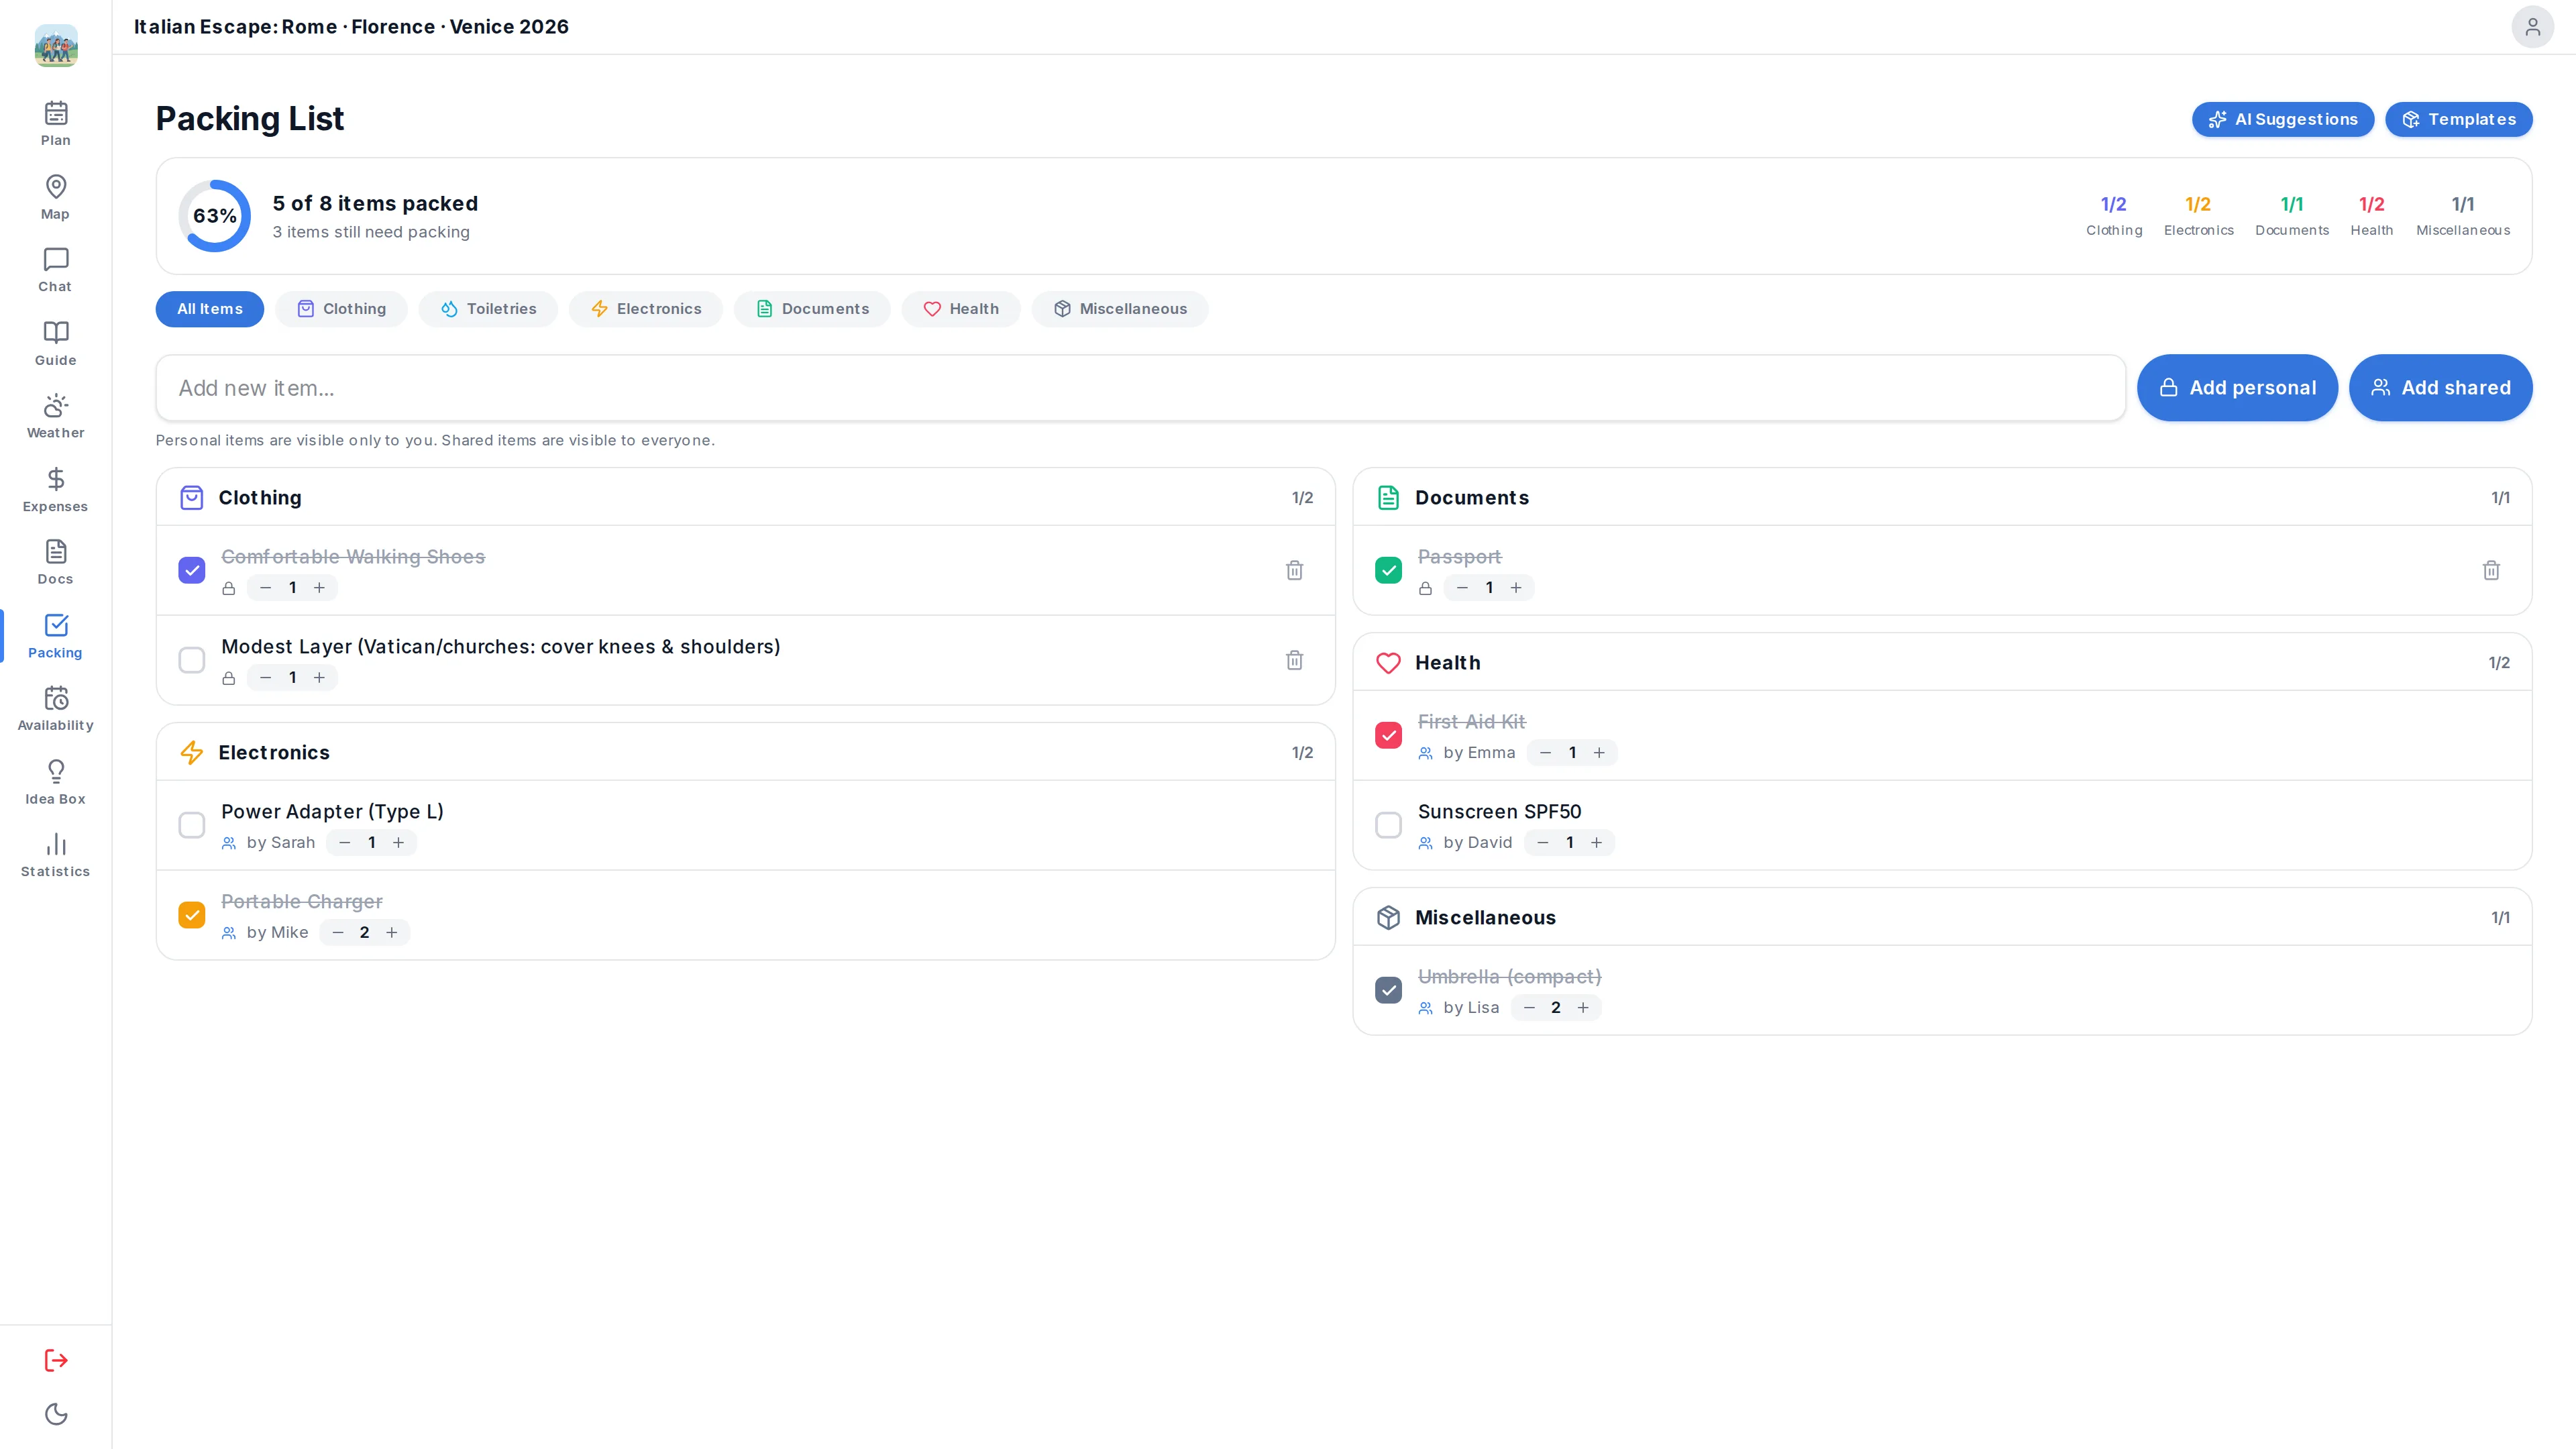Screen dimensions: 2576x1449
Task: Open the Statistics chart icon
Action: pyautogui.click(x=56, y=844)
